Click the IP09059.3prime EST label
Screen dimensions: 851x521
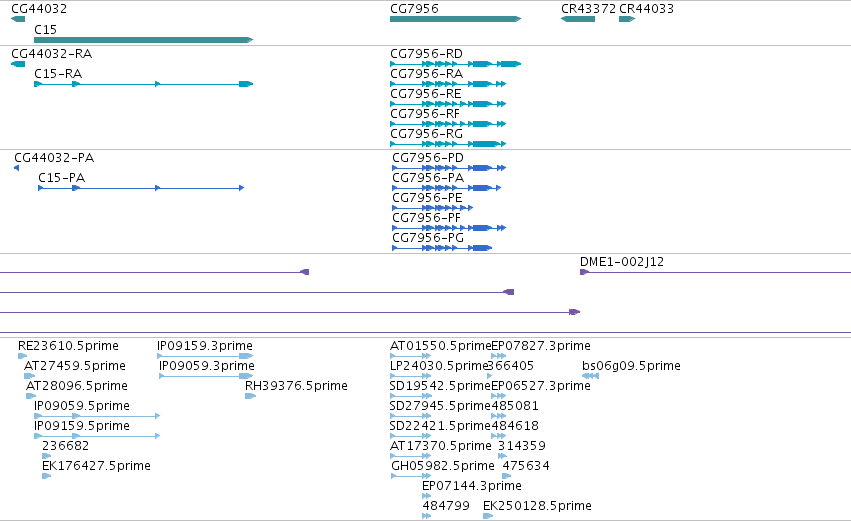tap(207, 366)
